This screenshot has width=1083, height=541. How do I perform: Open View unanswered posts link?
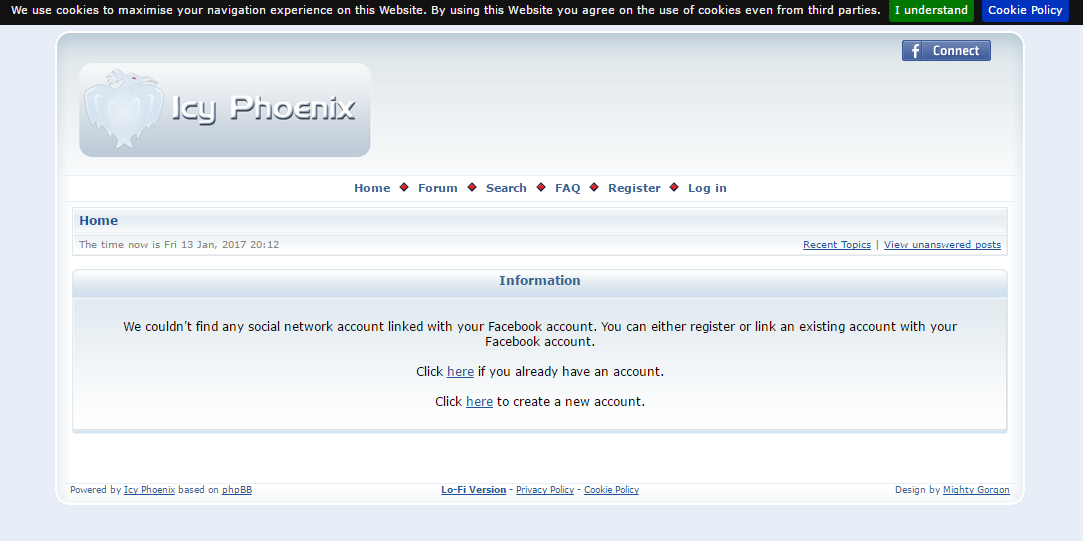(942, 245)
